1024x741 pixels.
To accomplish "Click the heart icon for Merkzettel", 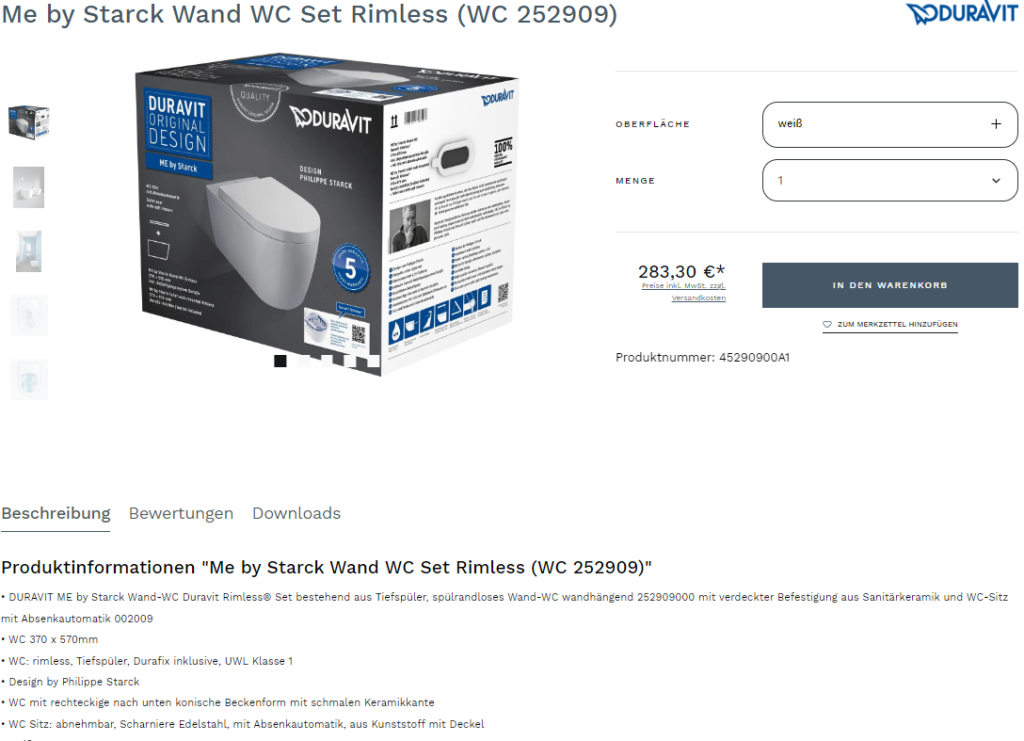I will point(827,324).
